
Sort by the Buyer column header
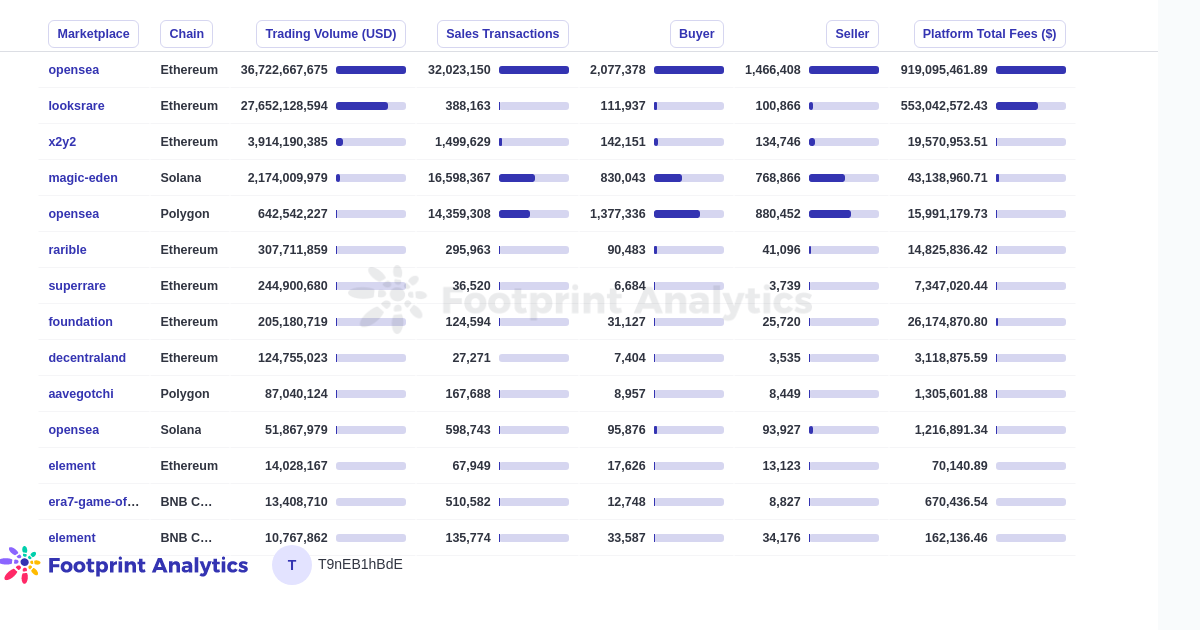click(697, 34)
